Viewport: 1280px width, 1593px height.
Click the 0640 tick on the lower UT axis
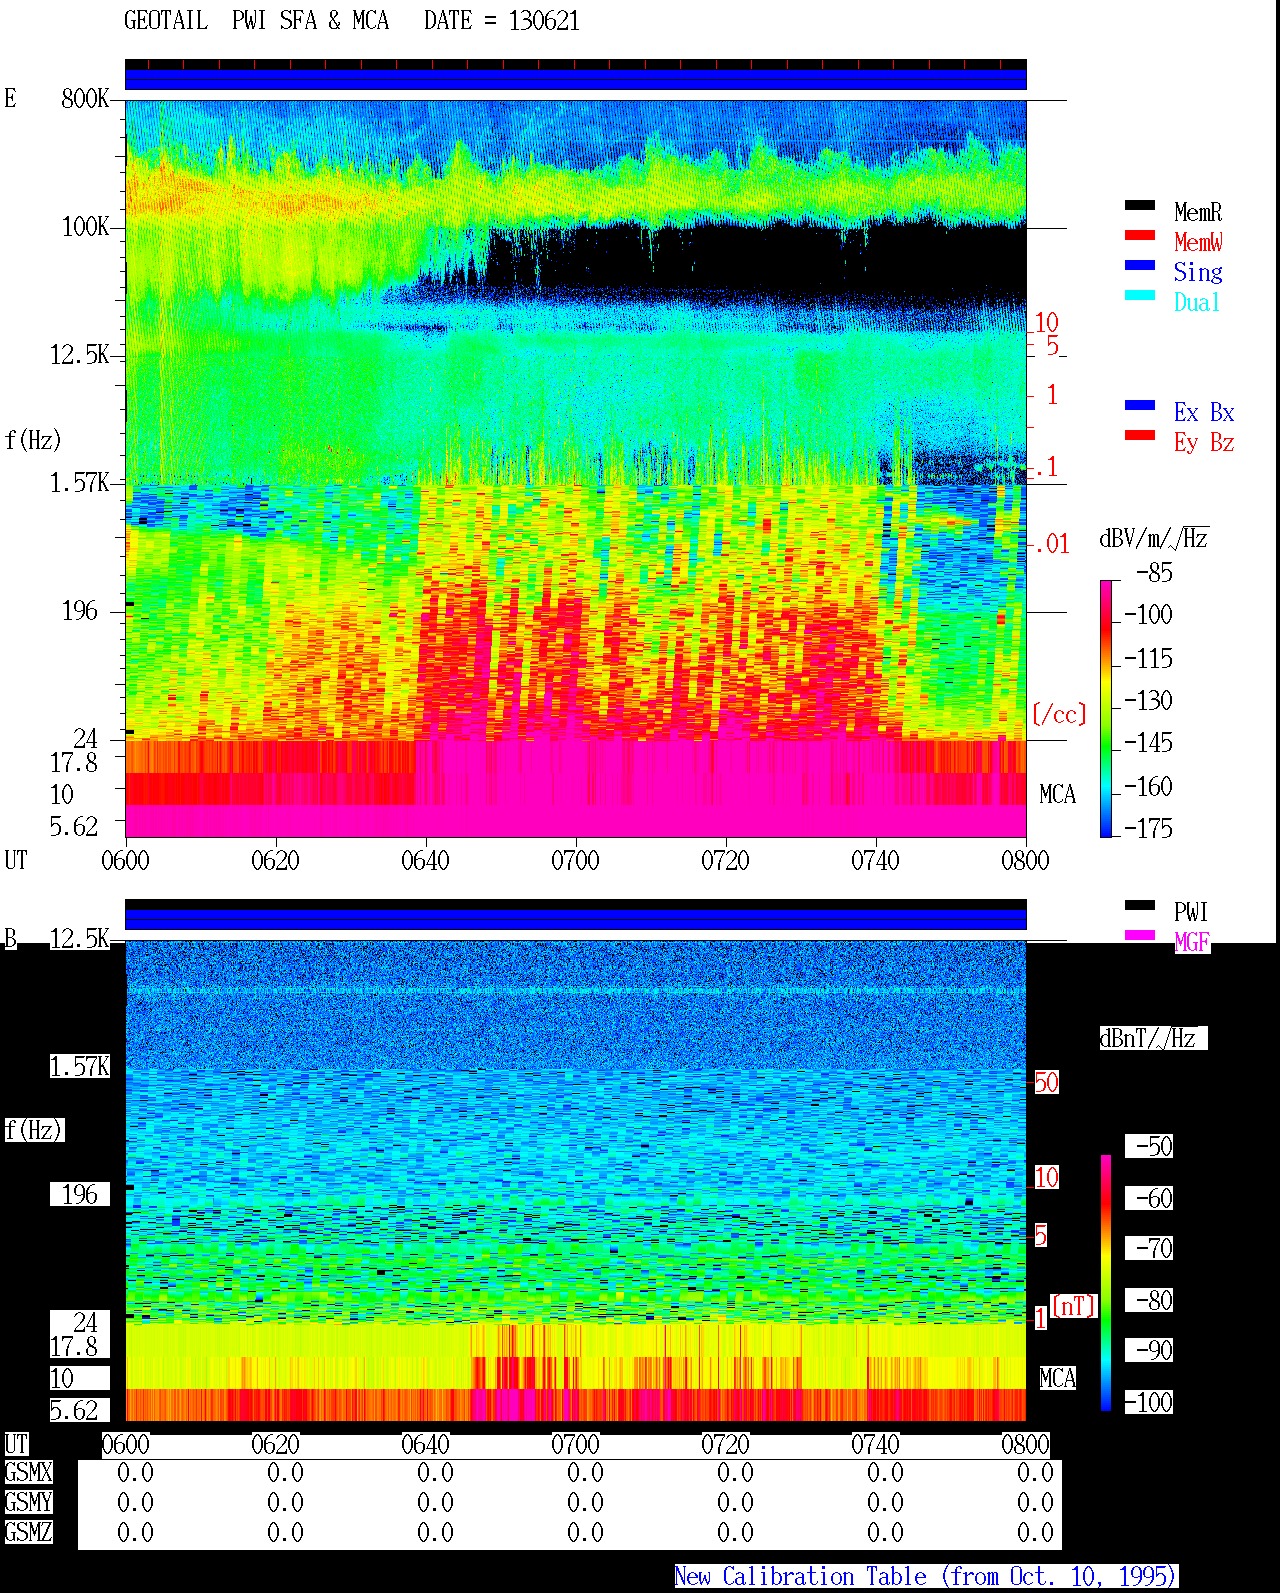click(425, 1444)
